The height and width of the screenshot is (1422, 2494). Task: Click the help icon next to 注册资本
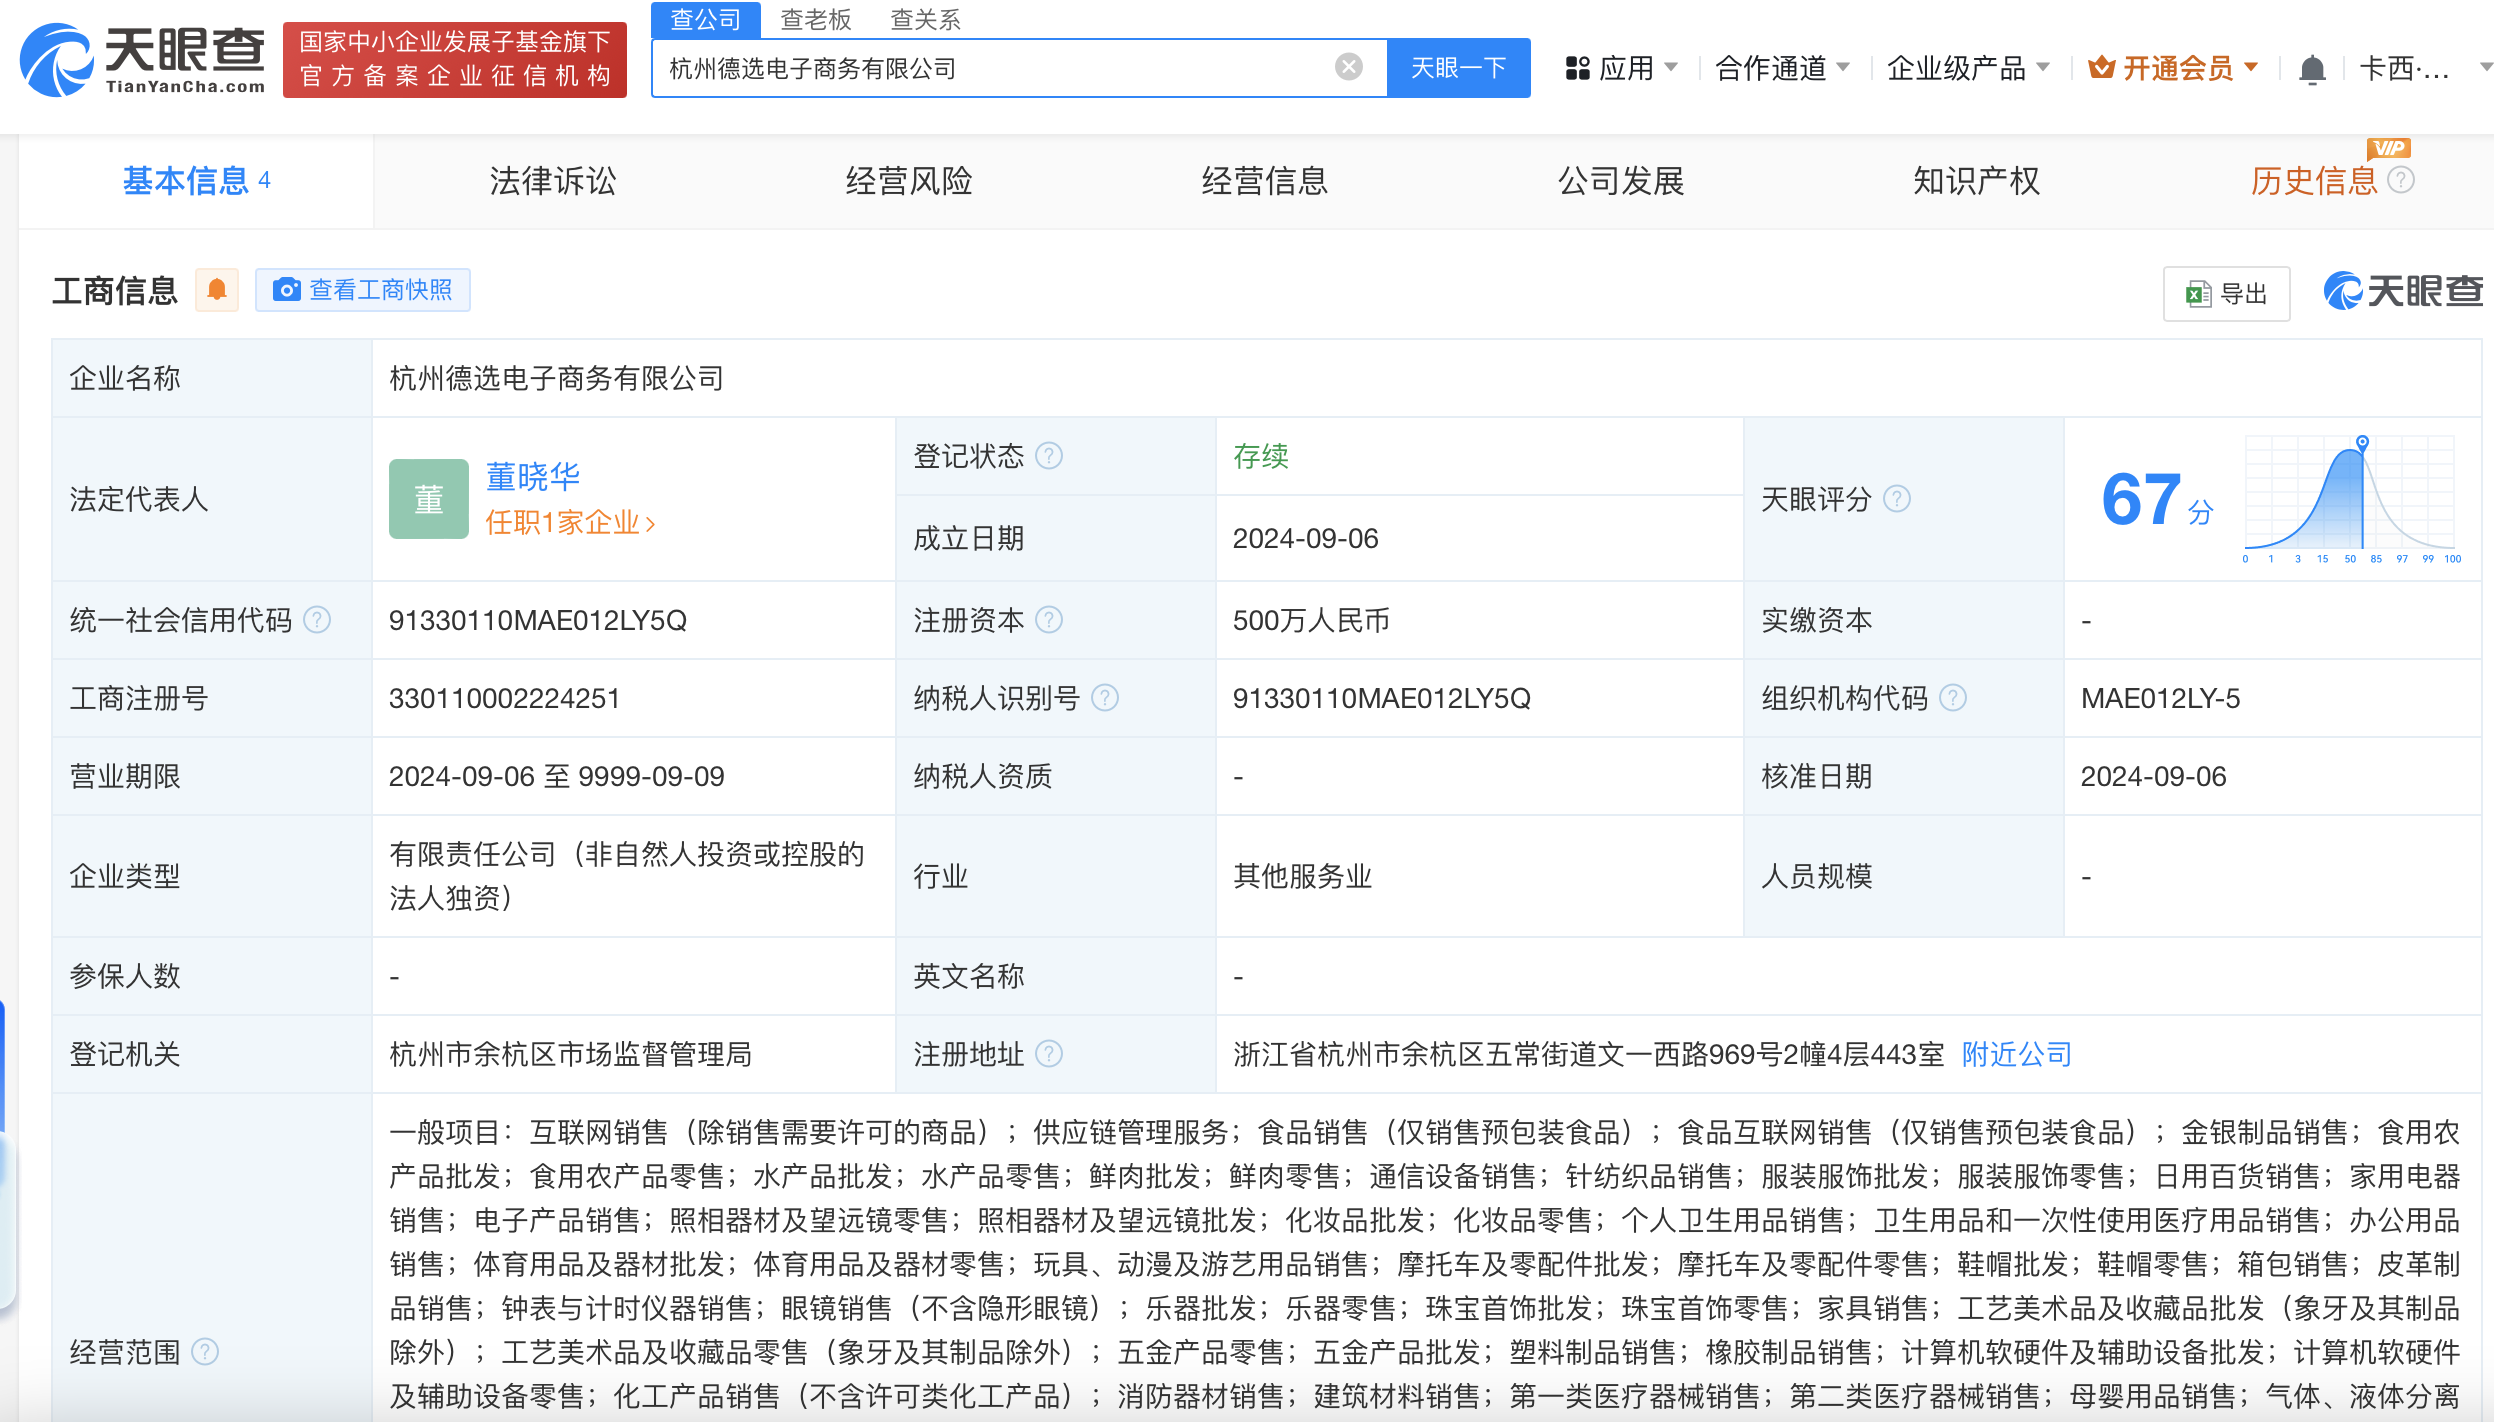[x=1049, y=620]
